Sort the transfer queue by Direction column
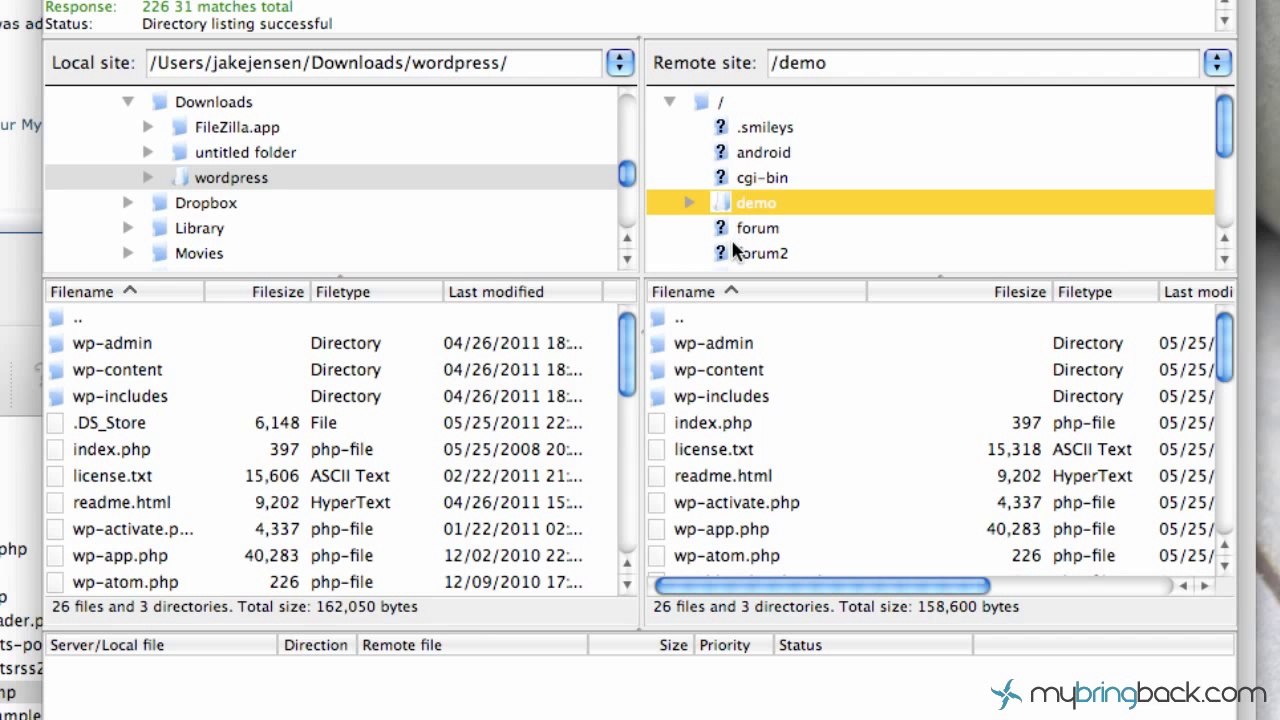 click(x=316, y=645)
